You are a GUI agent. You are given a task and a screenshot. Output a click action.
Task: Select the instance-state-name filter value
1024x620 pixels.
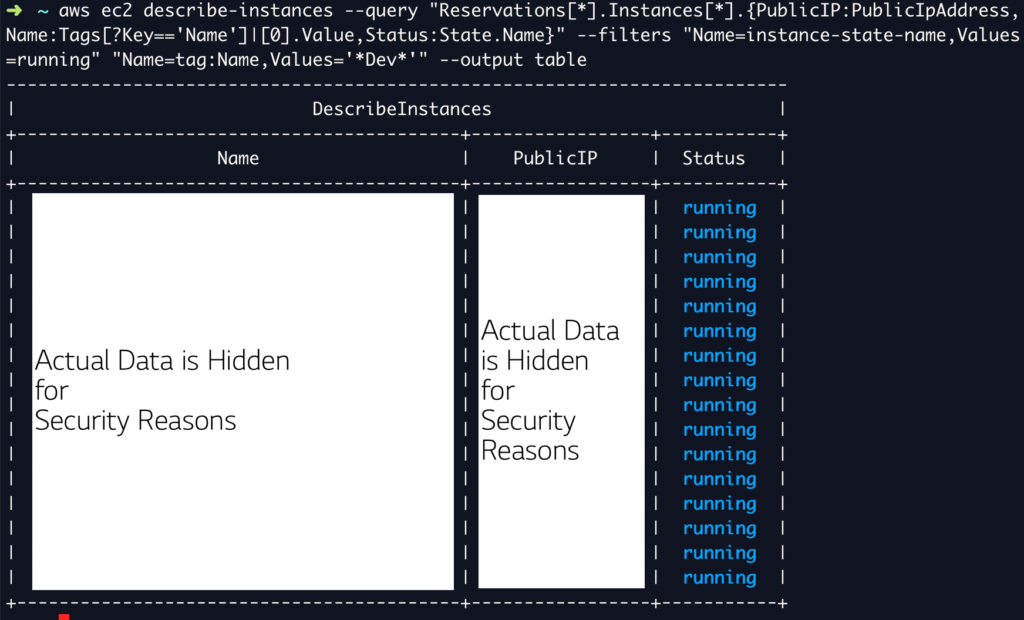point(845,35)
